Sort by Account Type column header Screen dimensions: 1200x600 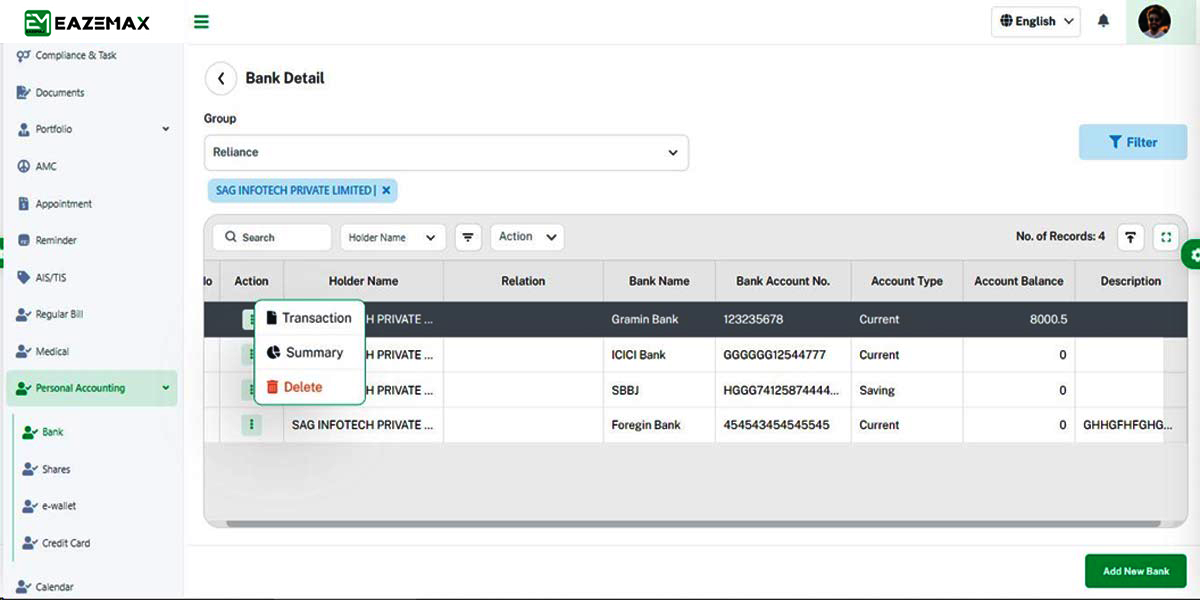(907, 281)
